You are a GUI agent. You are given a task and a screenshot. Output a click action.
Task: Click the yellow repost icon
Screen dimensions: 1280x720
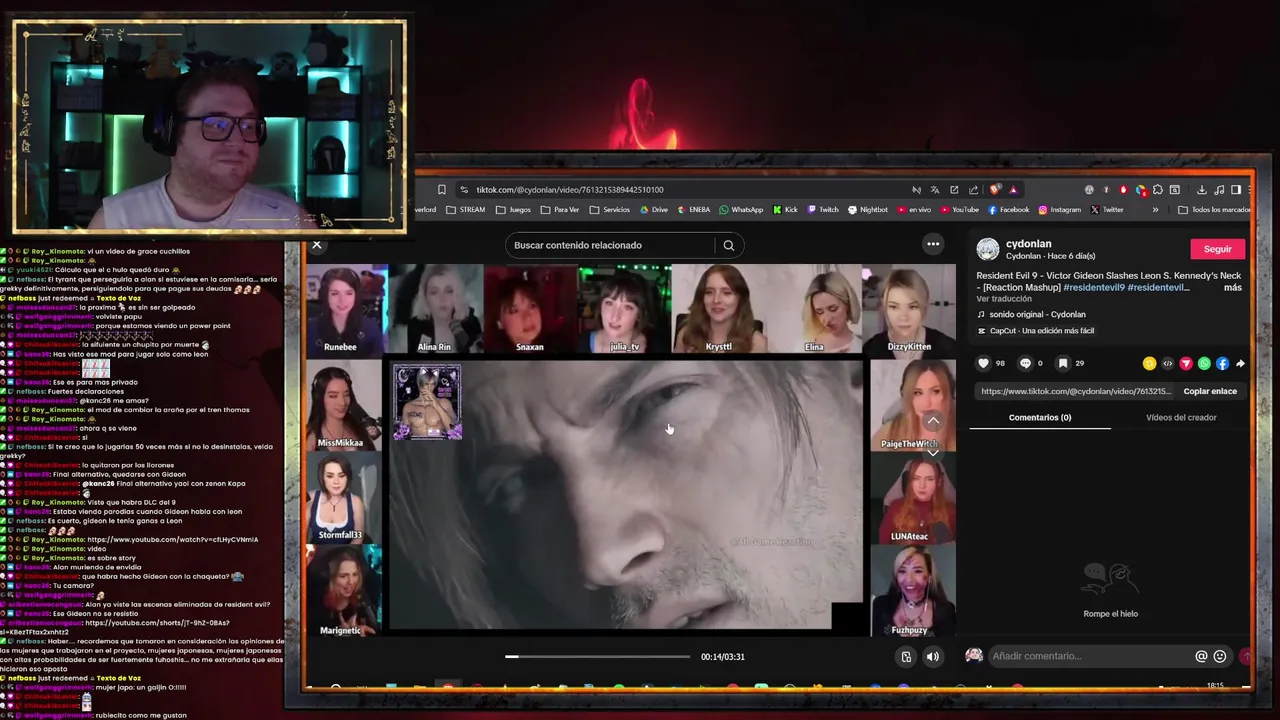[1149, 363]
